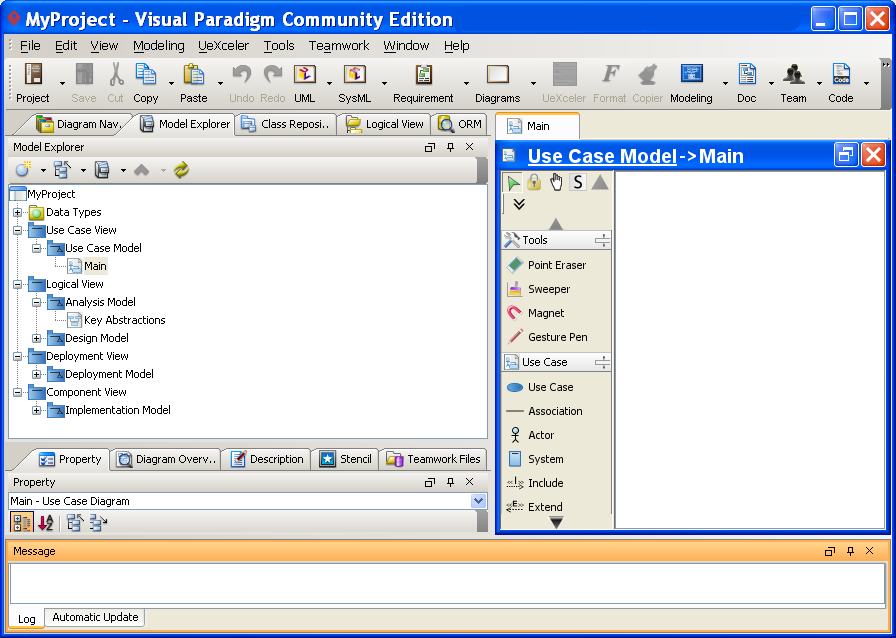Select the Main diagram in the tree
Image resolution: width=896 pixels, height=638 pixels.
point(95,266)
